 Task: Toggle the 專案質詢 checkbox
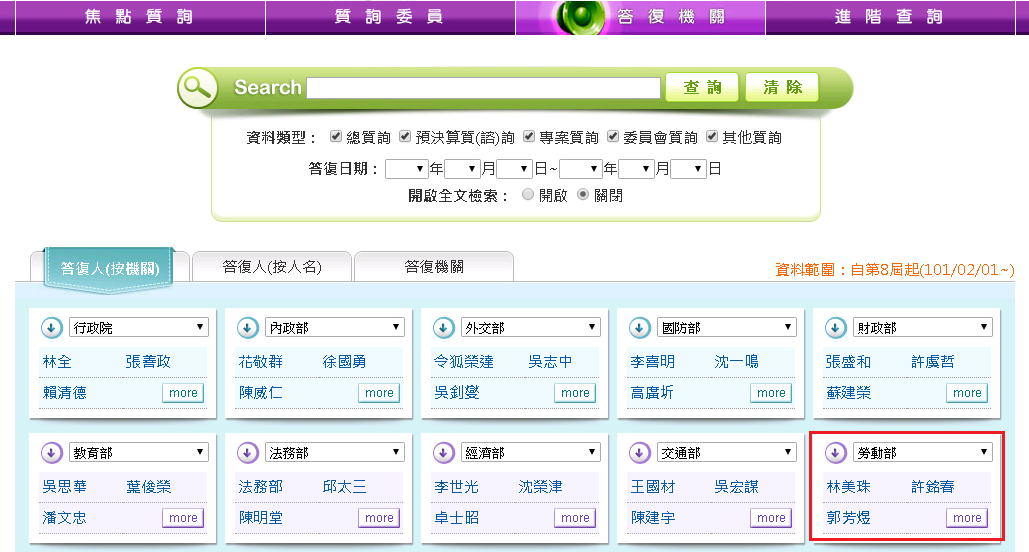click(529, 137)
